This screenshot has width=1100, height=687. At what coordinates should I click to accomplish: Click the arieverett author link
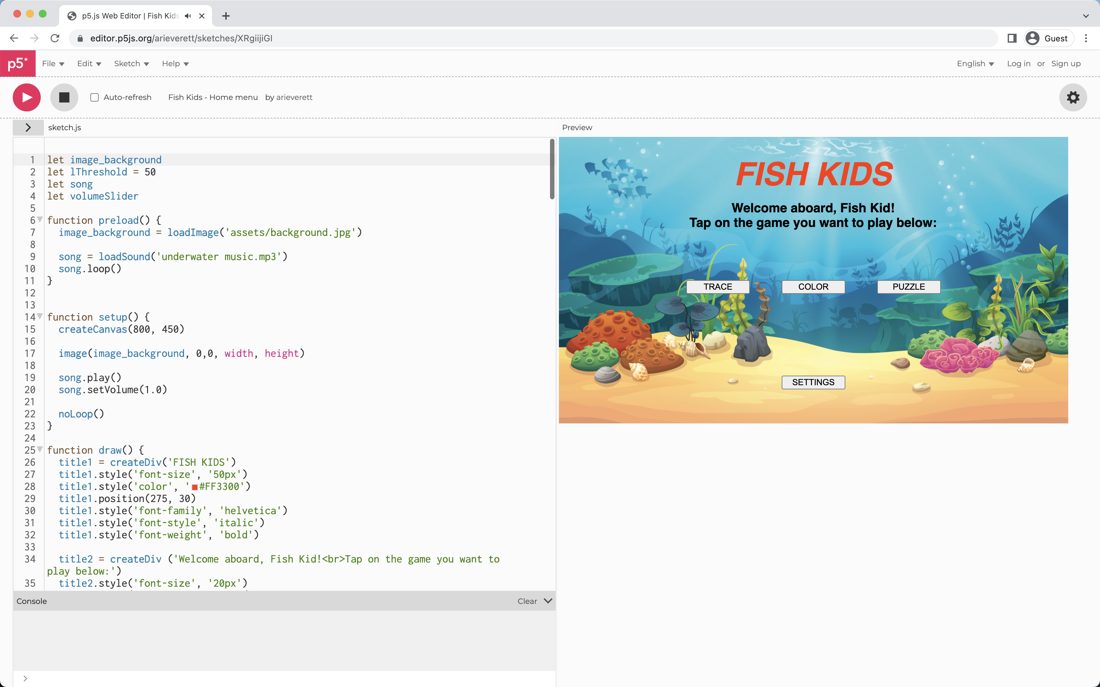coord(294,98)
